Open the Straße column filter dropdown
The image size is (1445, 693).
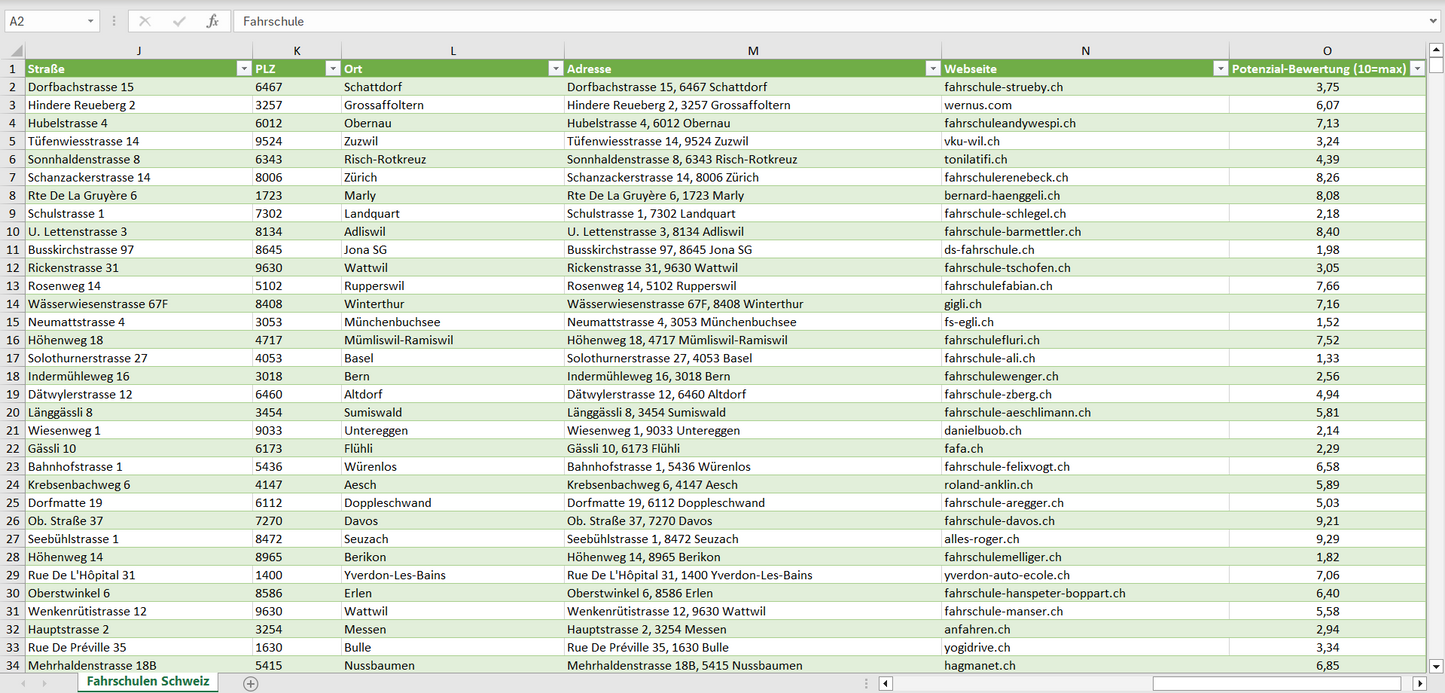tap(243, 69)
